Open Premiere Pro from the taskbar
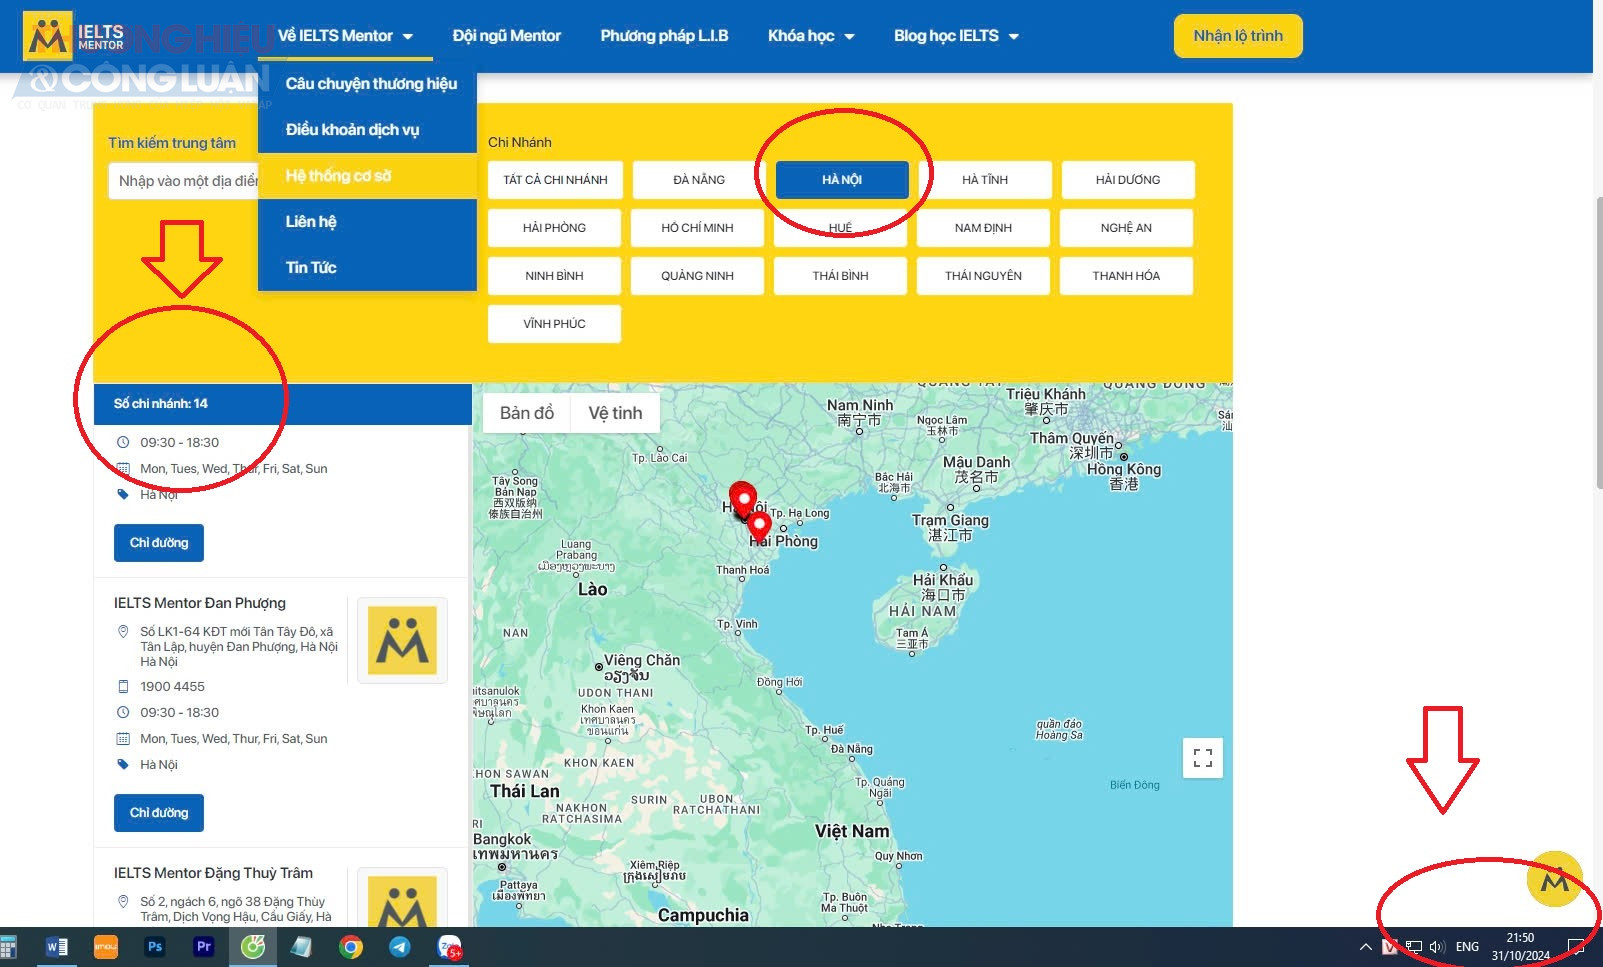Image resolution: width=1603 pixels, height=967 pixels. 204,947
